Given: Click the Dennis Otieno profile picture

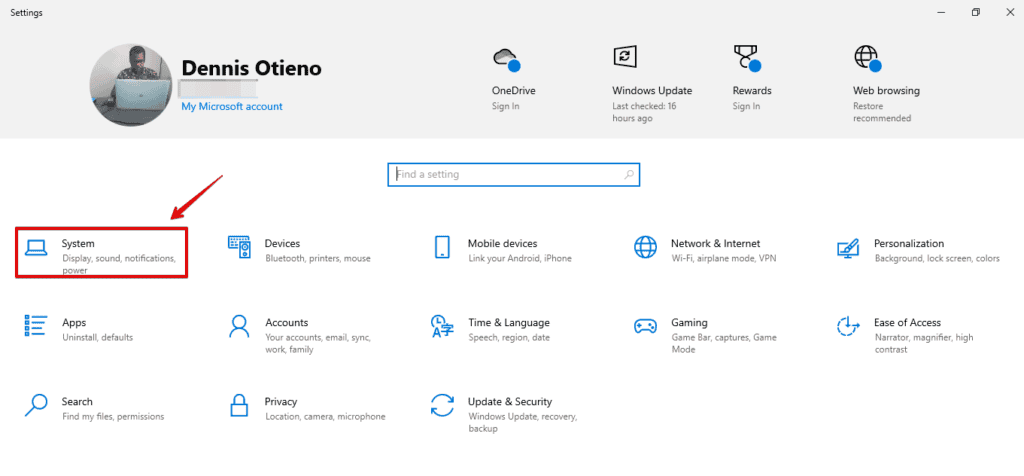Looking at the screenshot, I should 130,84.
